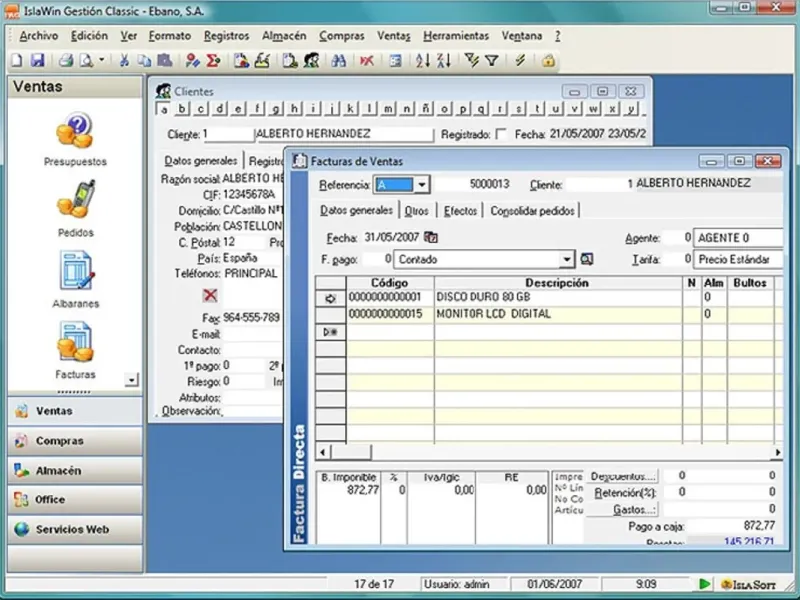Screen dimensions: 800x600
Task: Click the Print toolbar icon
Action: tap(65, 61)
